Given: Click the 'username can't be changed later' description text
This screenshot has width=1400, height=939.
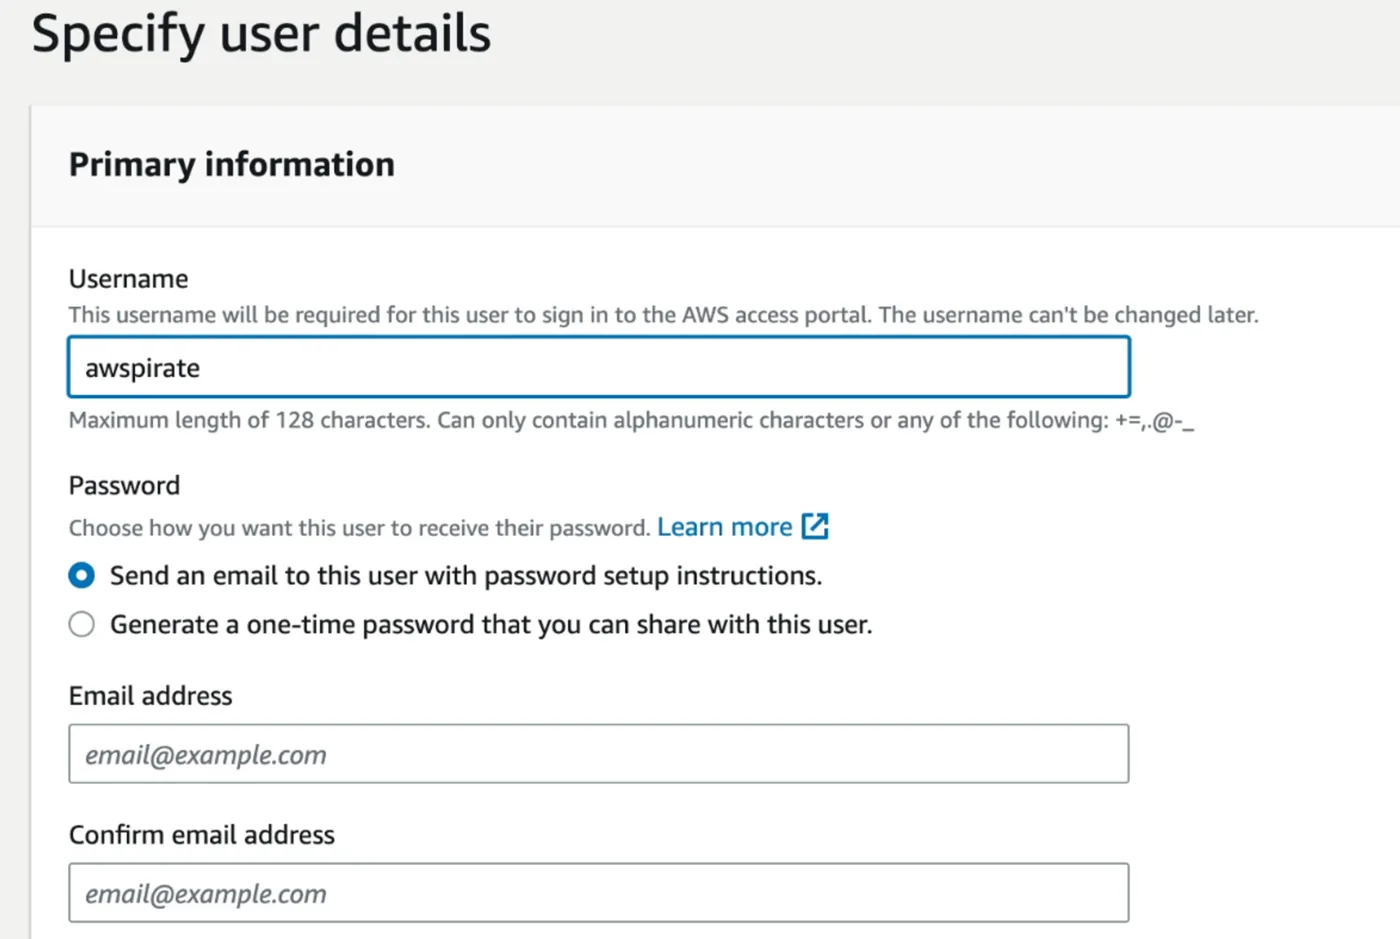Looking at the screenshot, I should click(1068, 315).
